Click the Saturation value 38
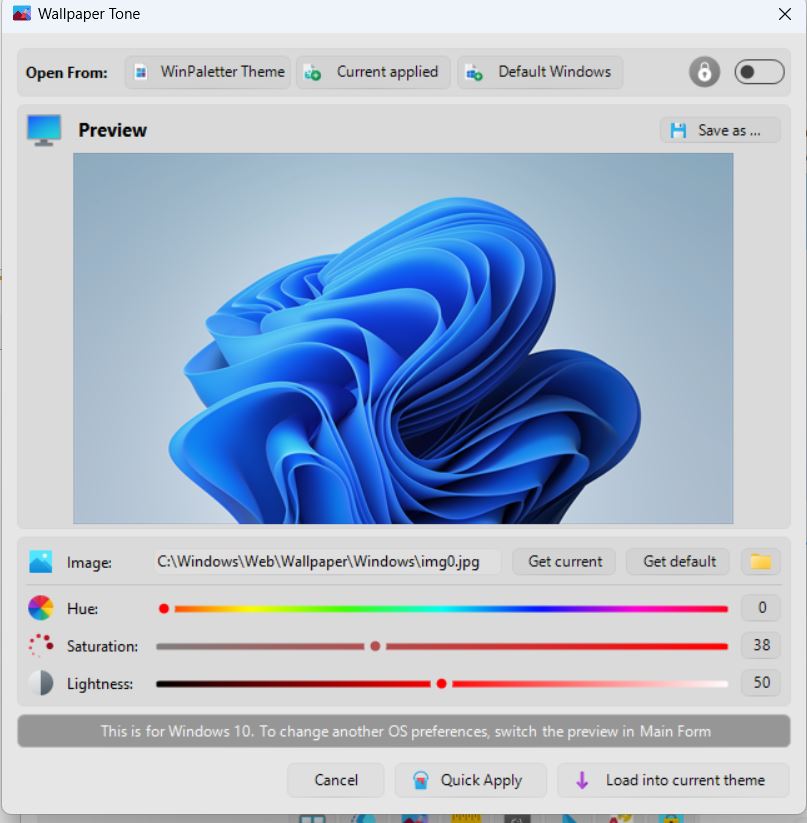Image resolution: width=807 pixels, height=823 pixels. 761,645
